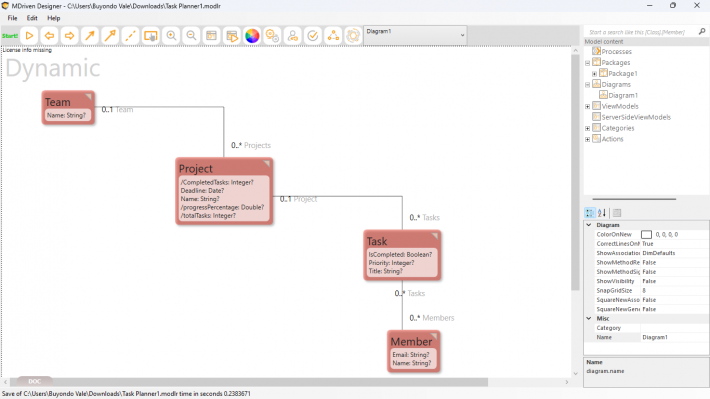710x399 pixels.
Task: Click the horizontal scrollbar of diagram
Action: [x=249, y=382]
